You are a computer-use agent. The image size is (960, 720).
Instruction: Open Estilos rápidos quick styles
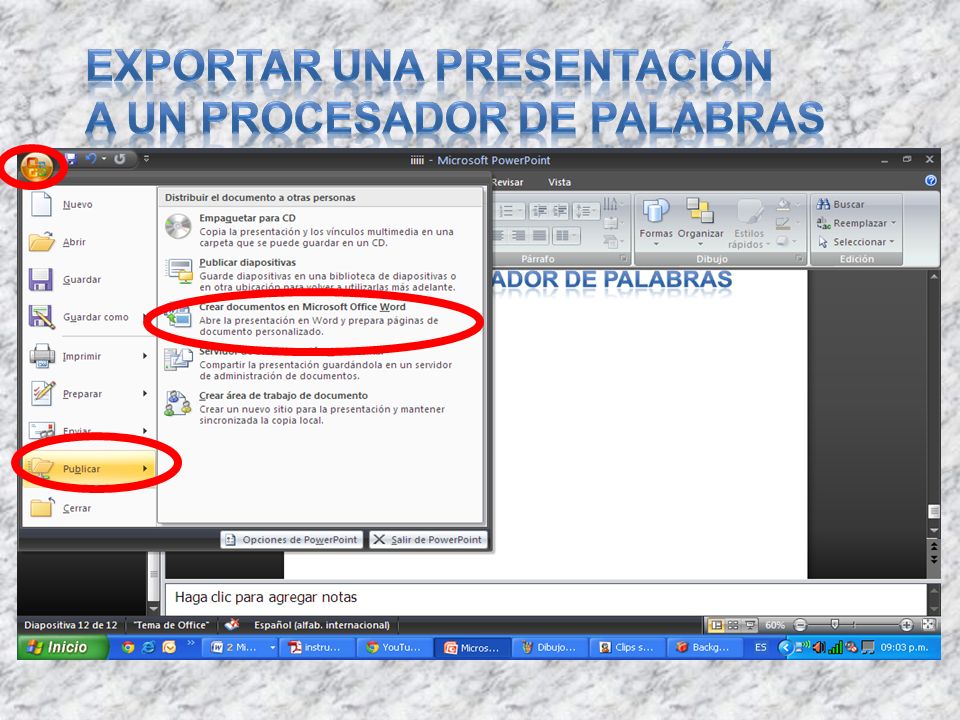click(749, 223)
